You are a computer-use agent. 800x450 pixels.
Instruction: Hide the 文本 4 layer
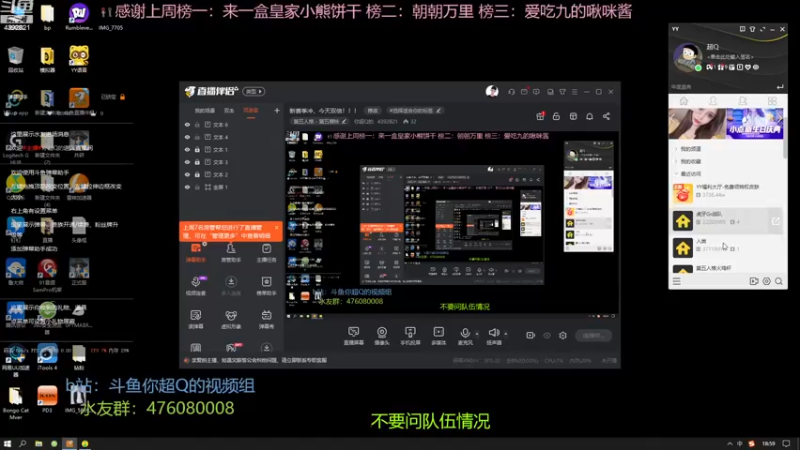(187, 137)
